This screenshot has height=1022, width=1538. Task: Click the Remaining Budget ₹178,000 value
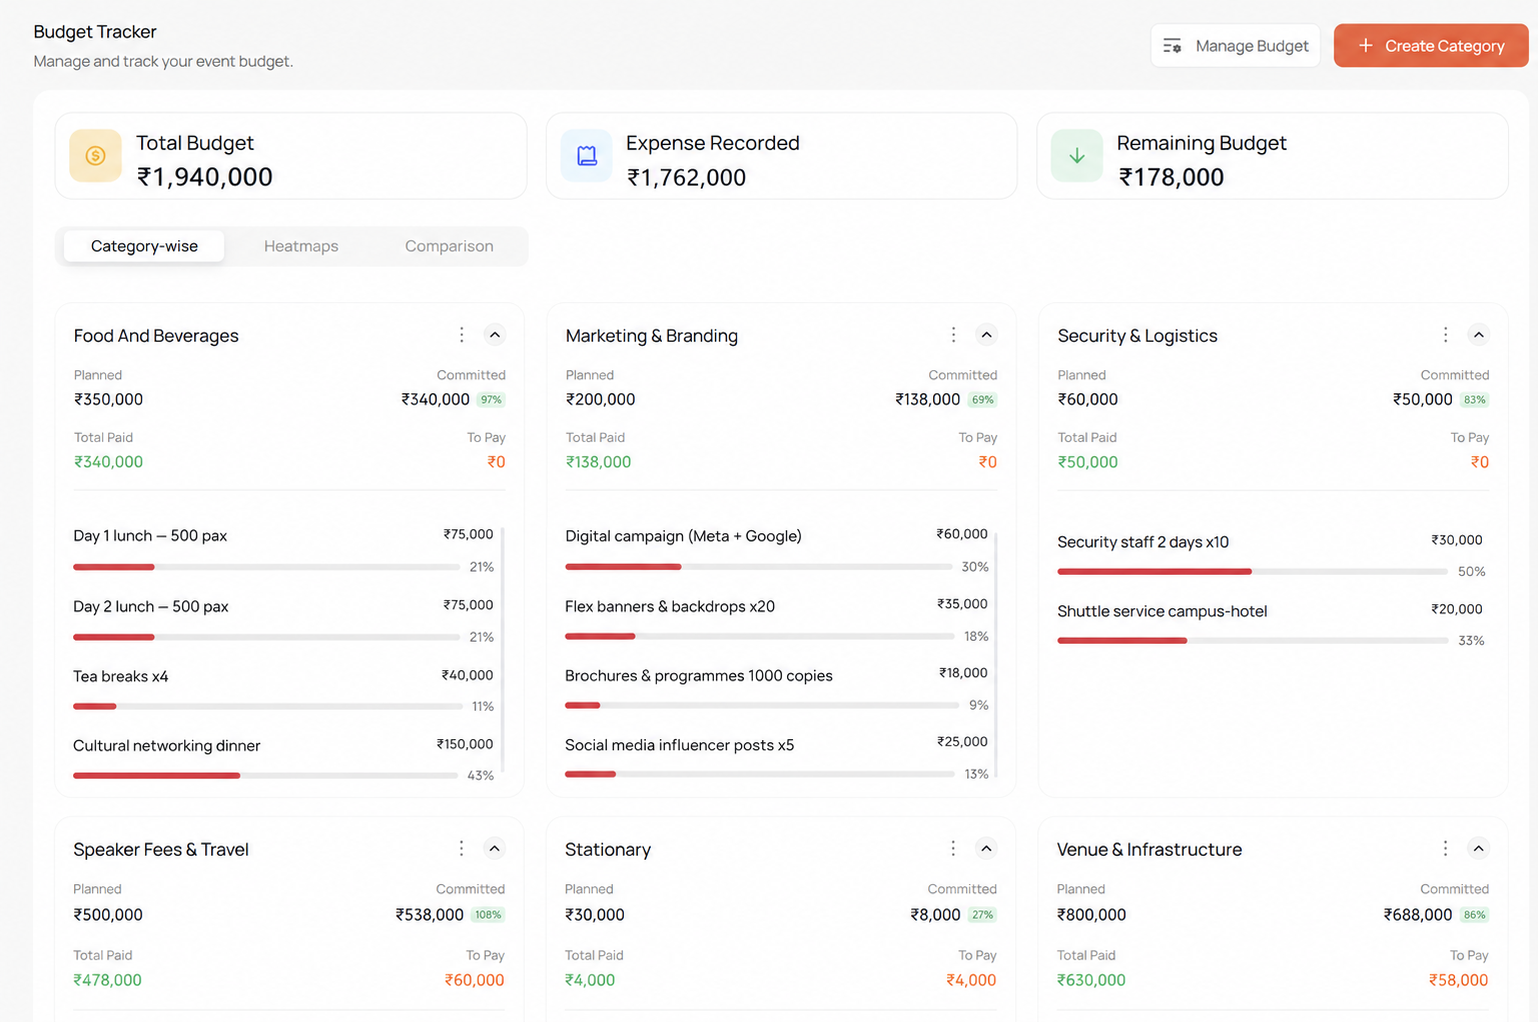pyautogui.click(x=1171, y=177)
